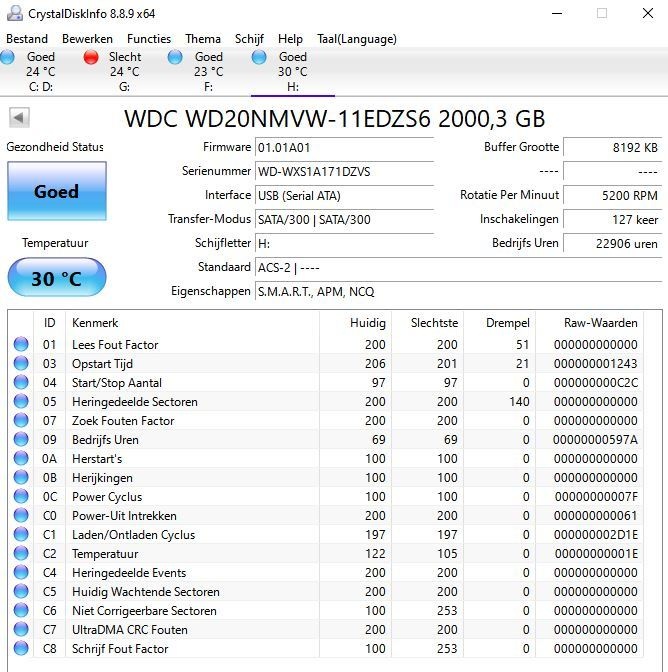Click the Interface field USB (Serial ATA)
The height and width of the screenshot is (672, 668).
click(344, 195)
